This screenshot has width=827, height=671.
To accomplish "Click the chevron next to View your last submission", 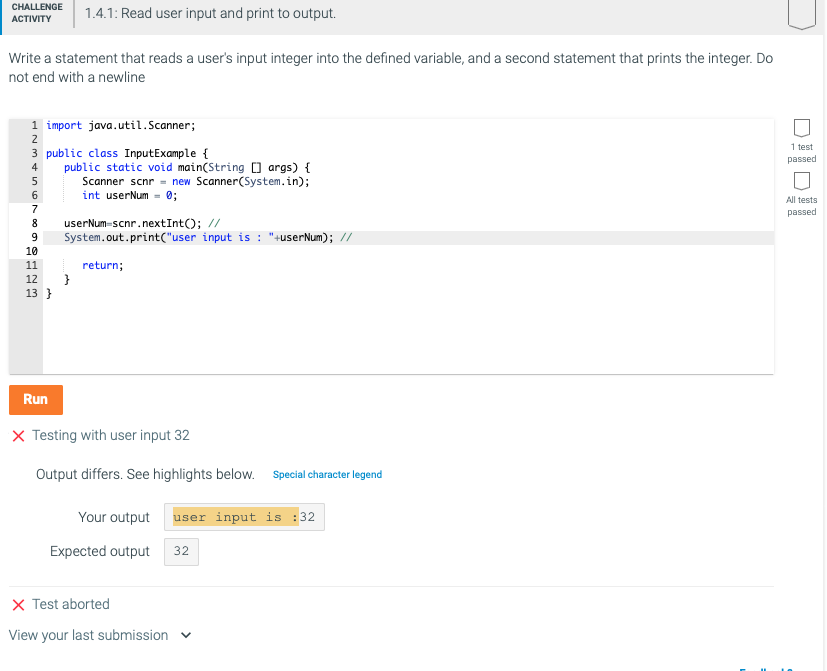I will tap(185, 635).
